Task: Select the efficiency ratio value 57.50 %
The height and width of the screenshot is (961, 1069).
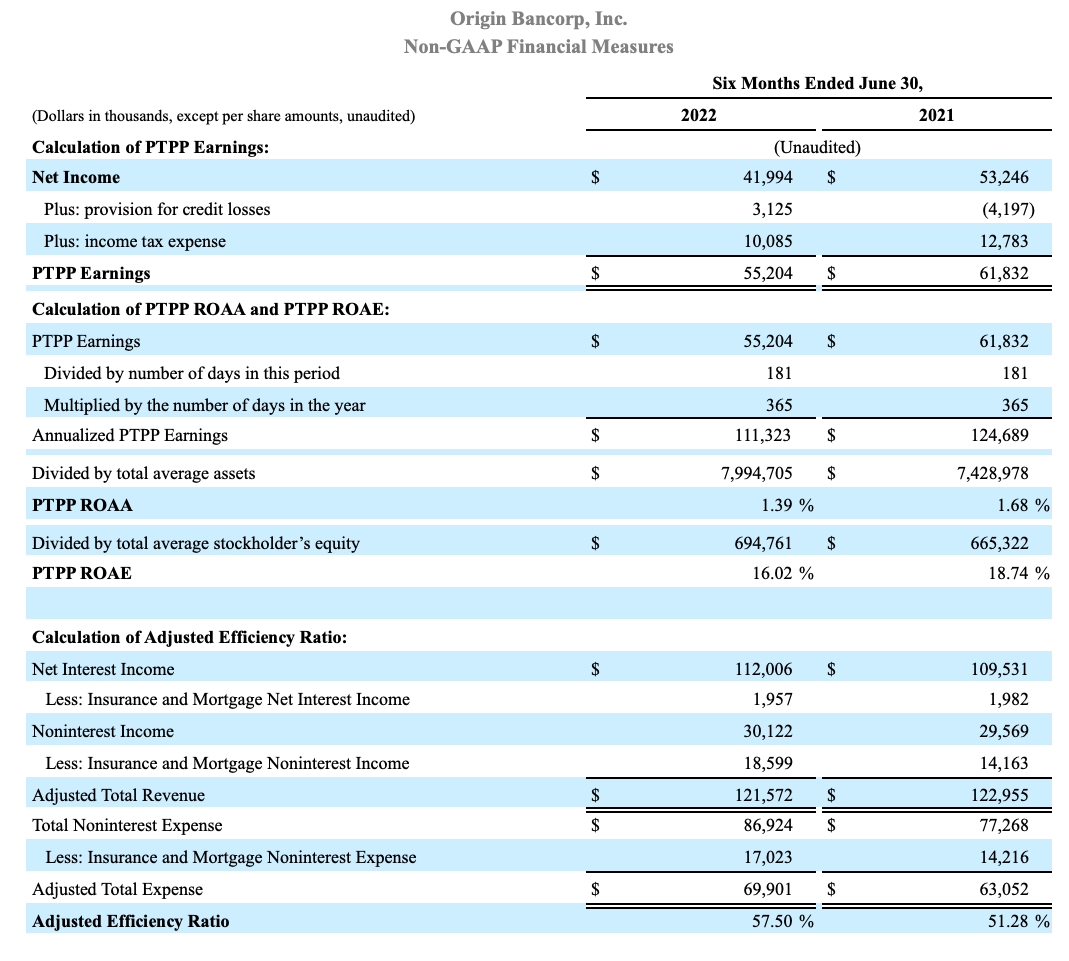Action: pyautogui.click(x=783, y=921)
